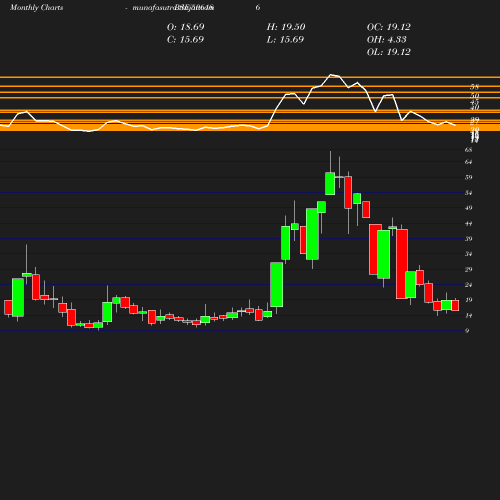Select the open value O: 18.69
The height and width of the screenshot is (500, 500).
[185, 27]
